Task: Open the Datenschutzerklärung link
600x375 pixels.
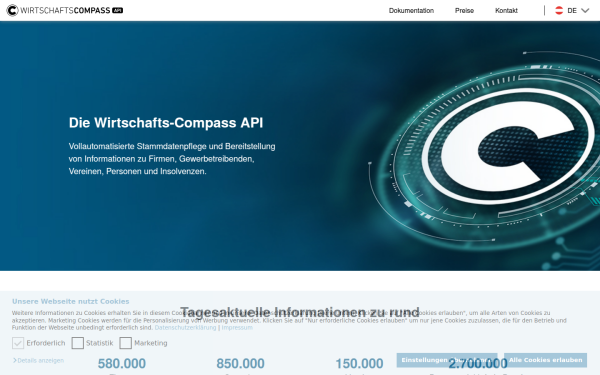Action: (185, 328)
